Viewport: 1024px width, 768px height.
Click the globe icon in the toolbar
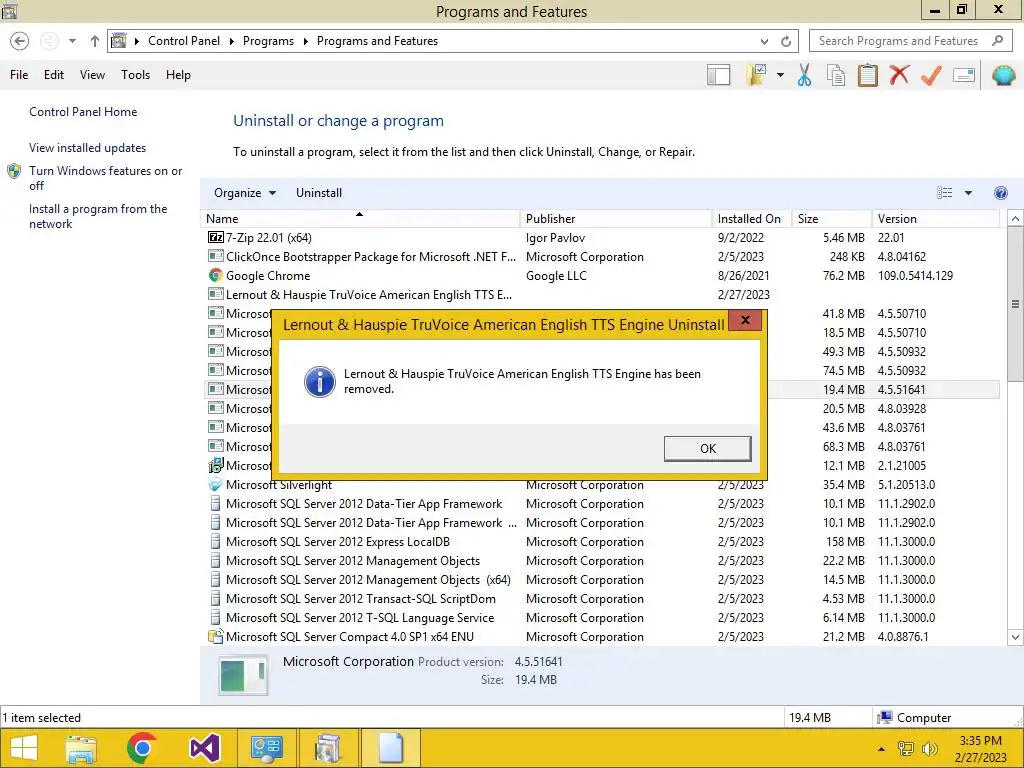(x=1004, y=75)
